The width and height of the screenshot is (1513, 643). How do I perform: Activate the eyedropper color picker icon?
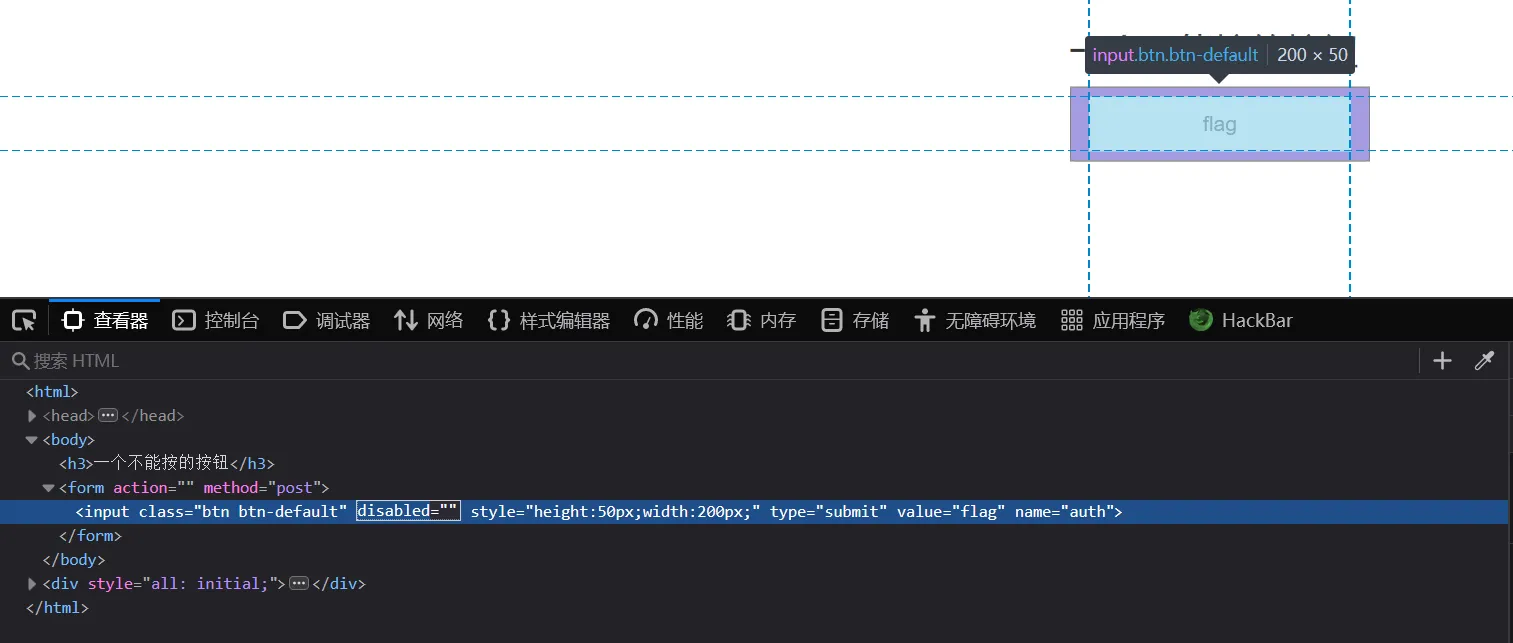tap(1484, 361)
